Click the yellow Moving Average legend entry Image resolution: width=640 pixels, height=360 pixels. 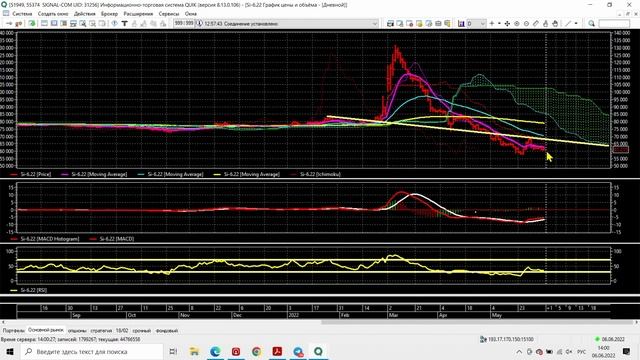[247, 174]
